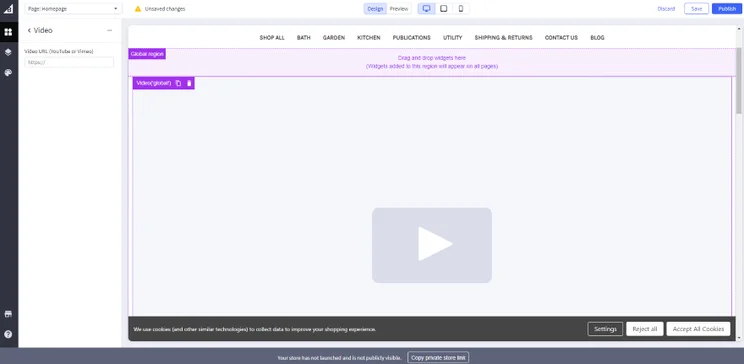
Task: Open the CONTACT US menu item
Action: pos(561,37)
